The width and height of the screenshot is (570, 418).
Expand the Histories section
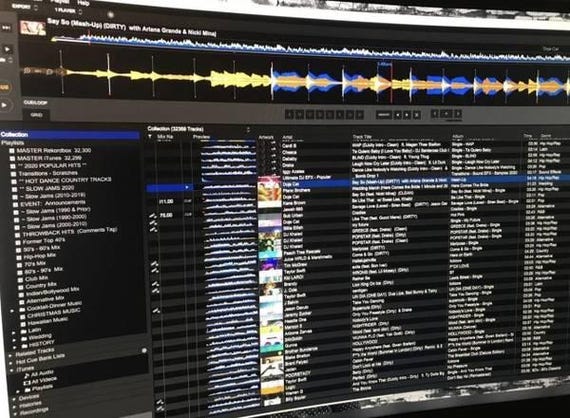pyautogui.click(x=15, y=406)
